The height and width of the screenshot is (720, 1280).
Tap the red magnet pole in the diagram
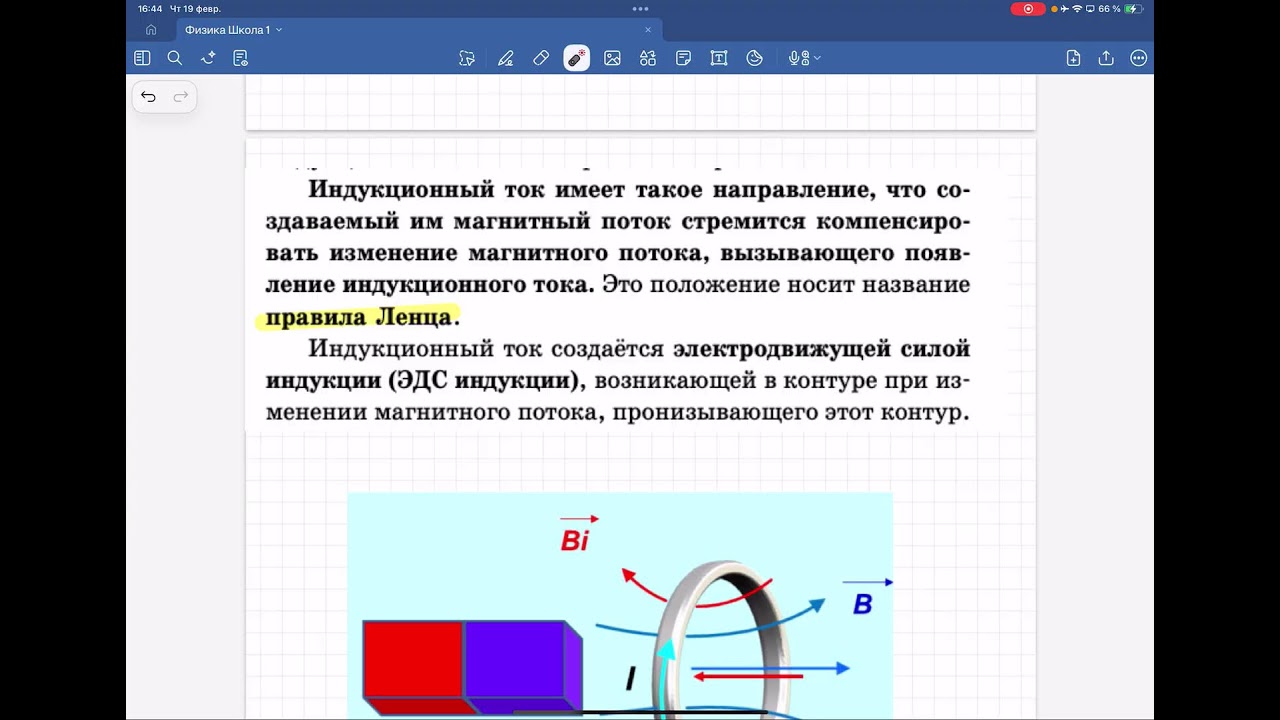413,660
